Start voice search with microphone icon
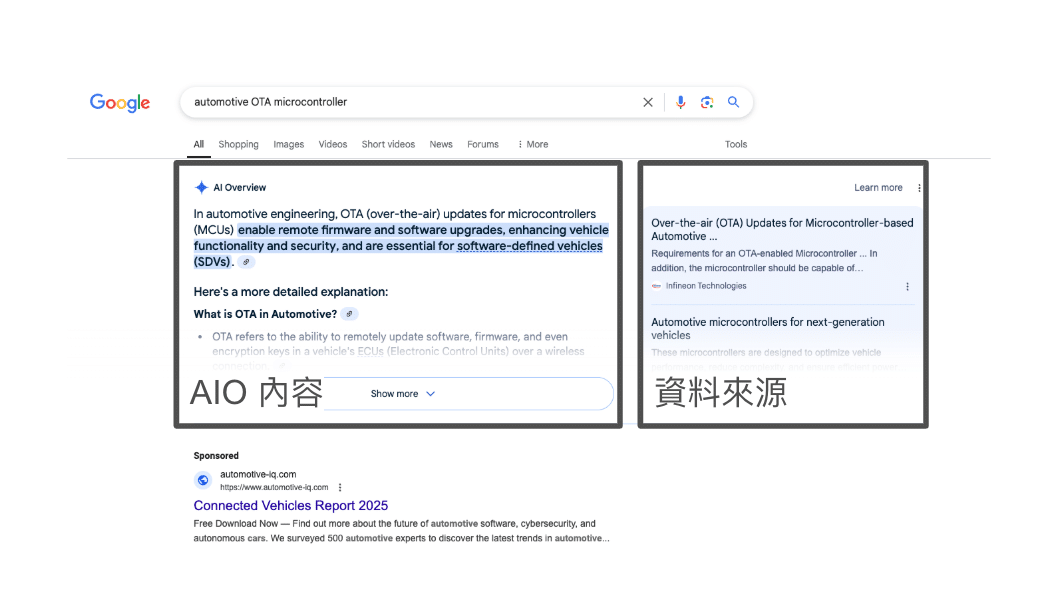 coord(681,102)
